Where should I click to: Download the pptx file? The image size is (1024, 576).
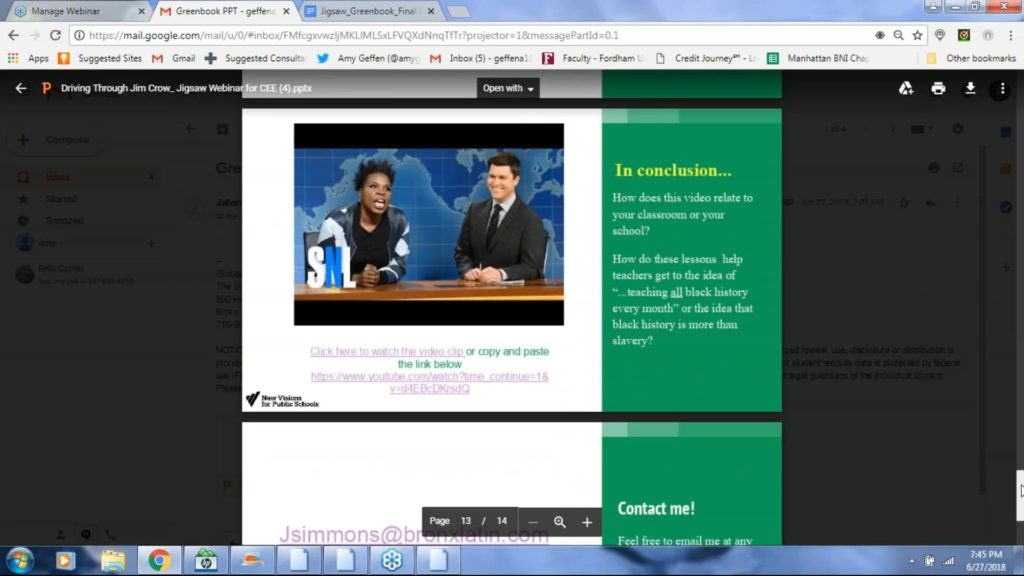click(969, 88)
